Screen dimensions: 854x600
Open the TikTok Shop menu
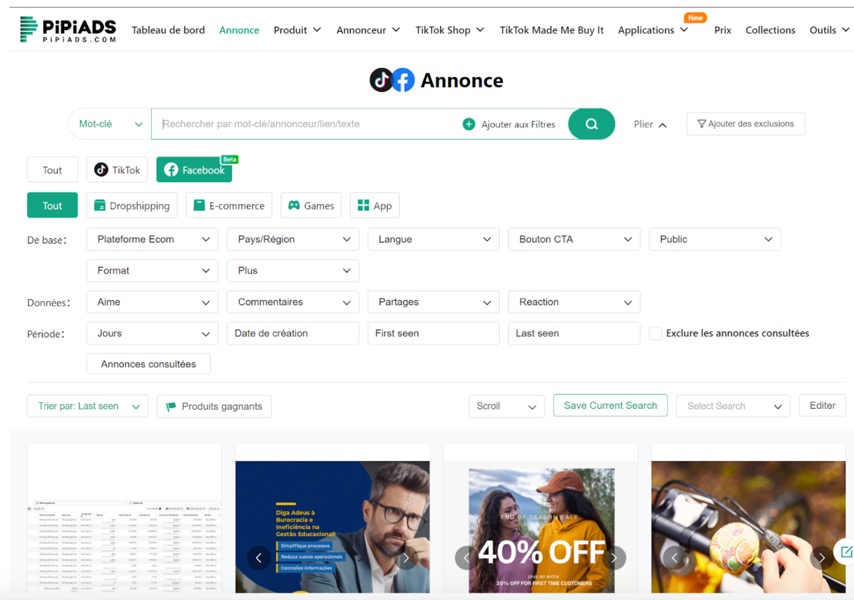point(450,30)
